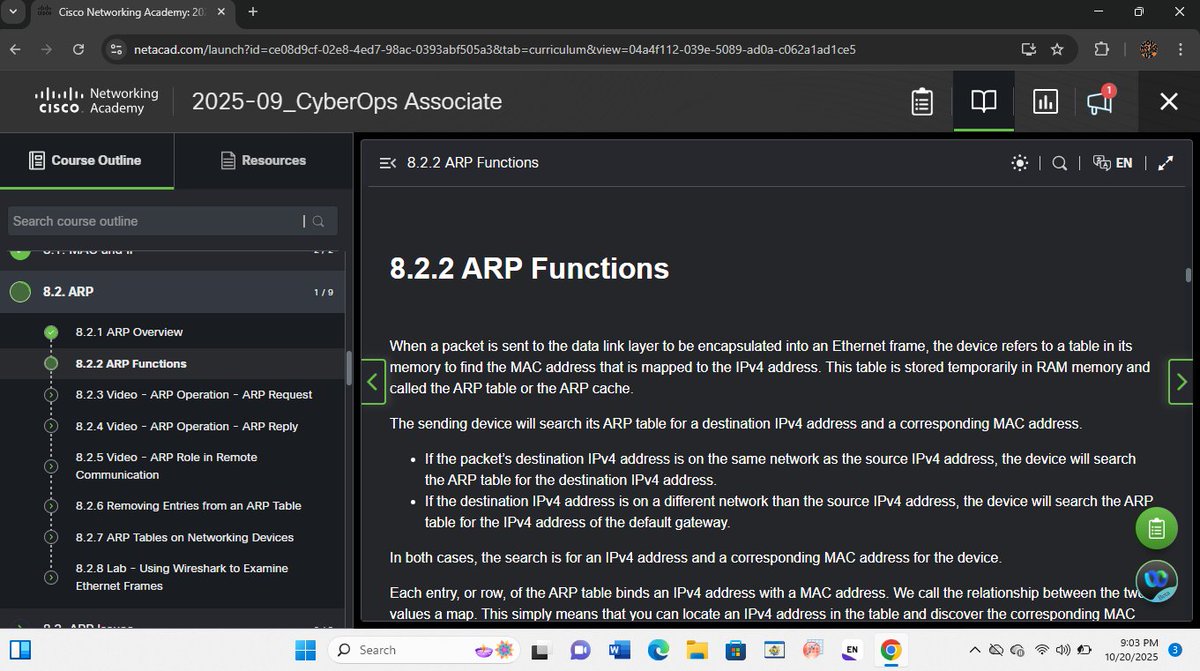Open the Chrome extensions puzzle icon
Viewport: 1200px width, 671px height.
point(1101,49)
